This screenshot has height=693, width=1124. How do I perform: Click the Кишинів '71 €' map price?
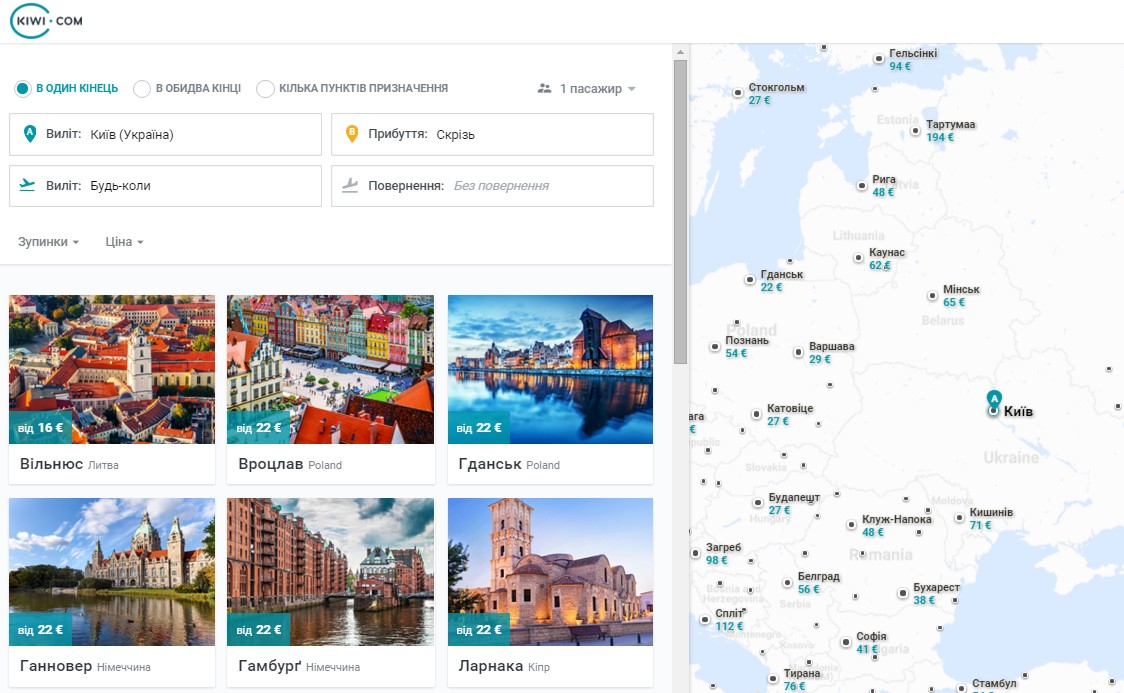(x=981, y=525)
